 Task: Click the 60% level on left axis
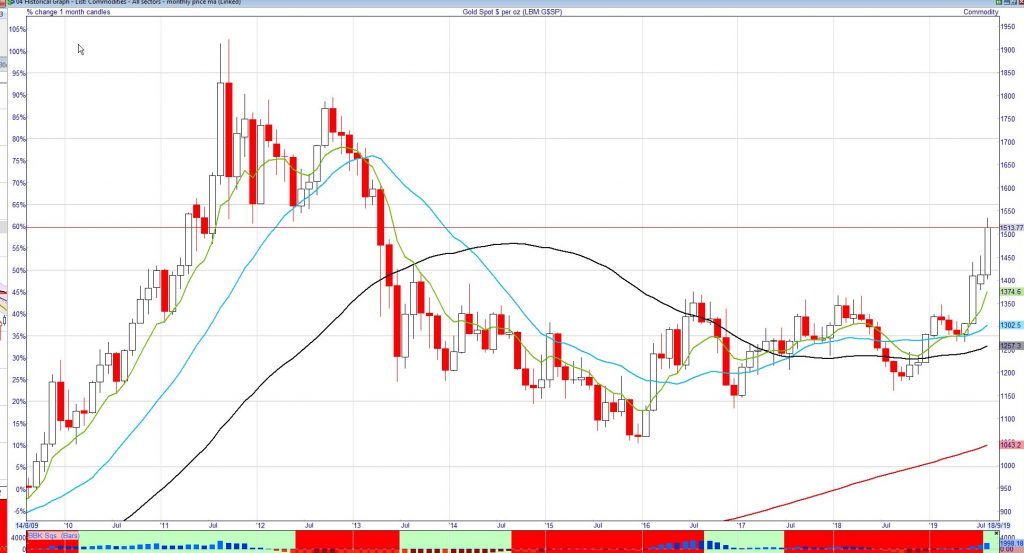pos(18,227)
